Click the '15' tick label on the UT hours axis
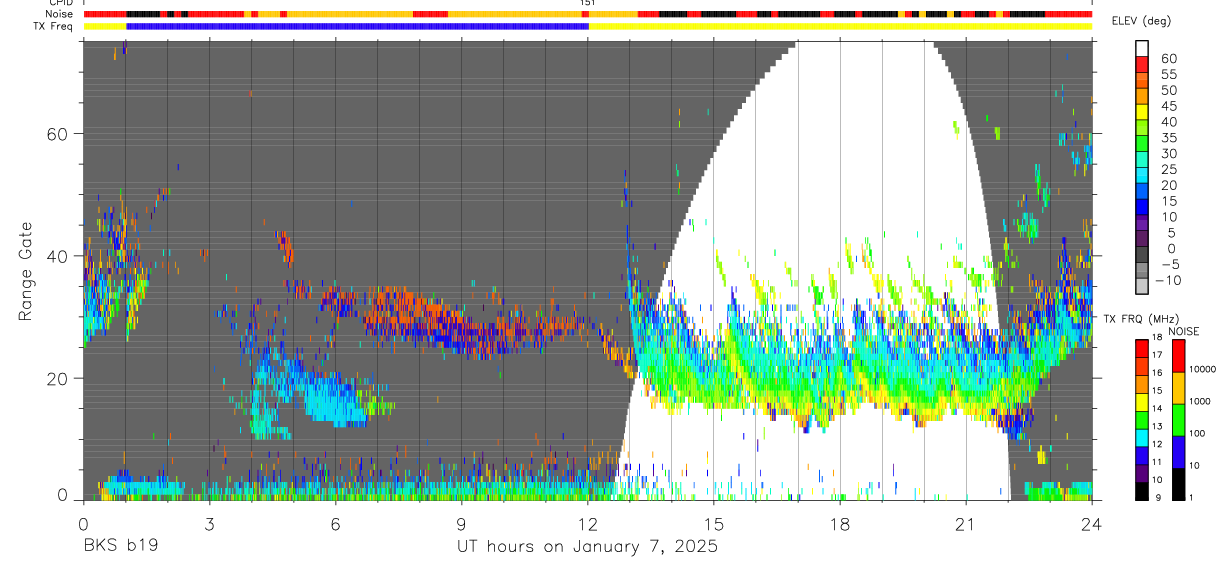This screenshot has width=1228, height=567. tap(714, 522)
